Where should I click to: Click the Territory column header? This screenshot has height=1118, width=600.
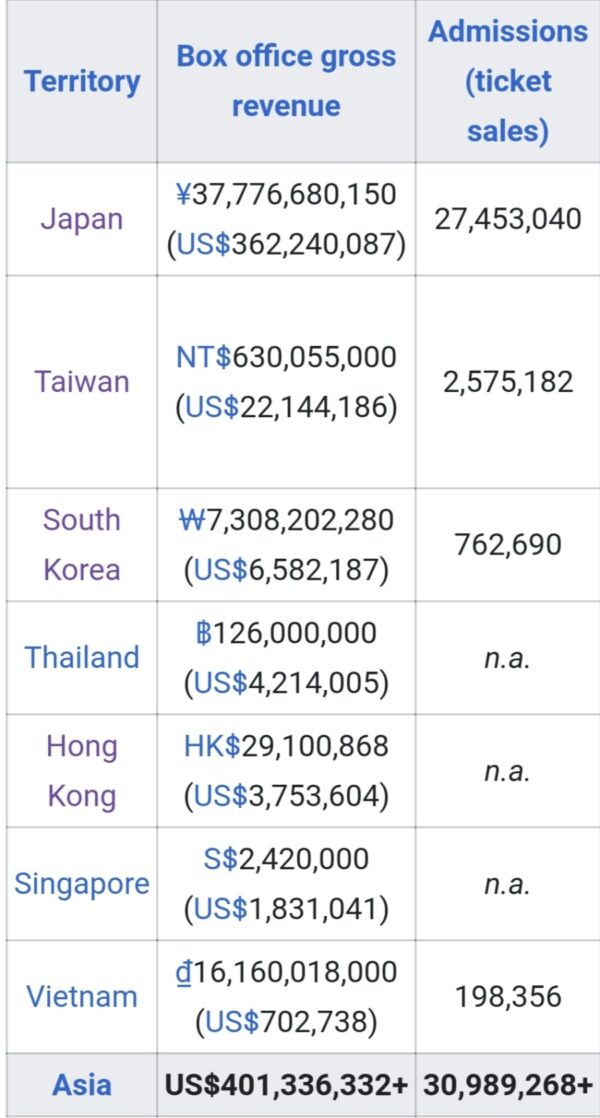coord(82,81)
